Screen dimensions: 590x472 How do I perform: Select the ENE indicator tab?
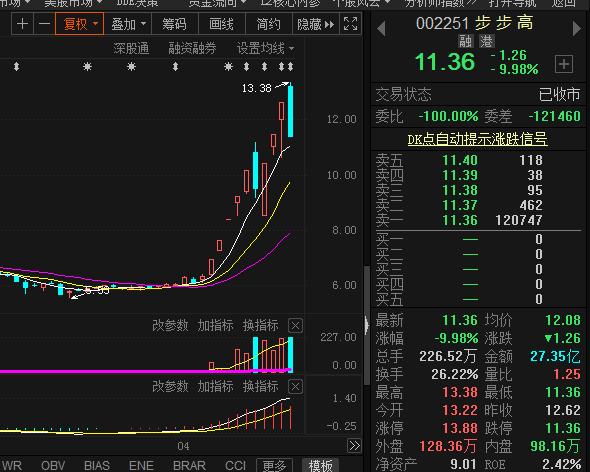click(141, 466)
